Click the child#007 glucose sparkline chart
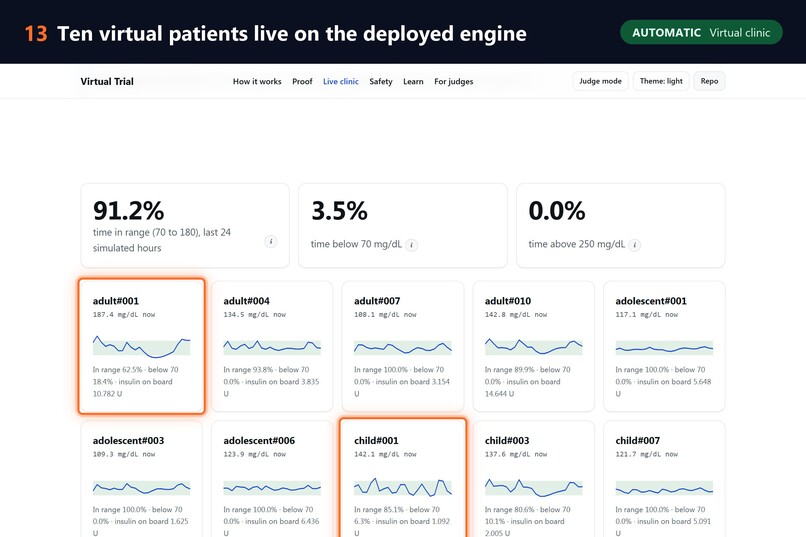The width and height of the screenshot is (806, 537). click(664, 488)
